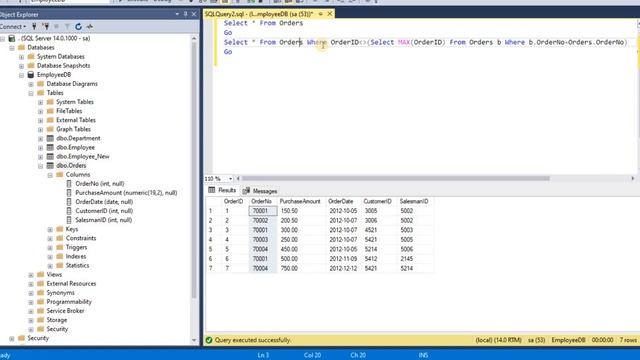
Task: Expand the Database Diagrams folder
Action: coord(31,84)
